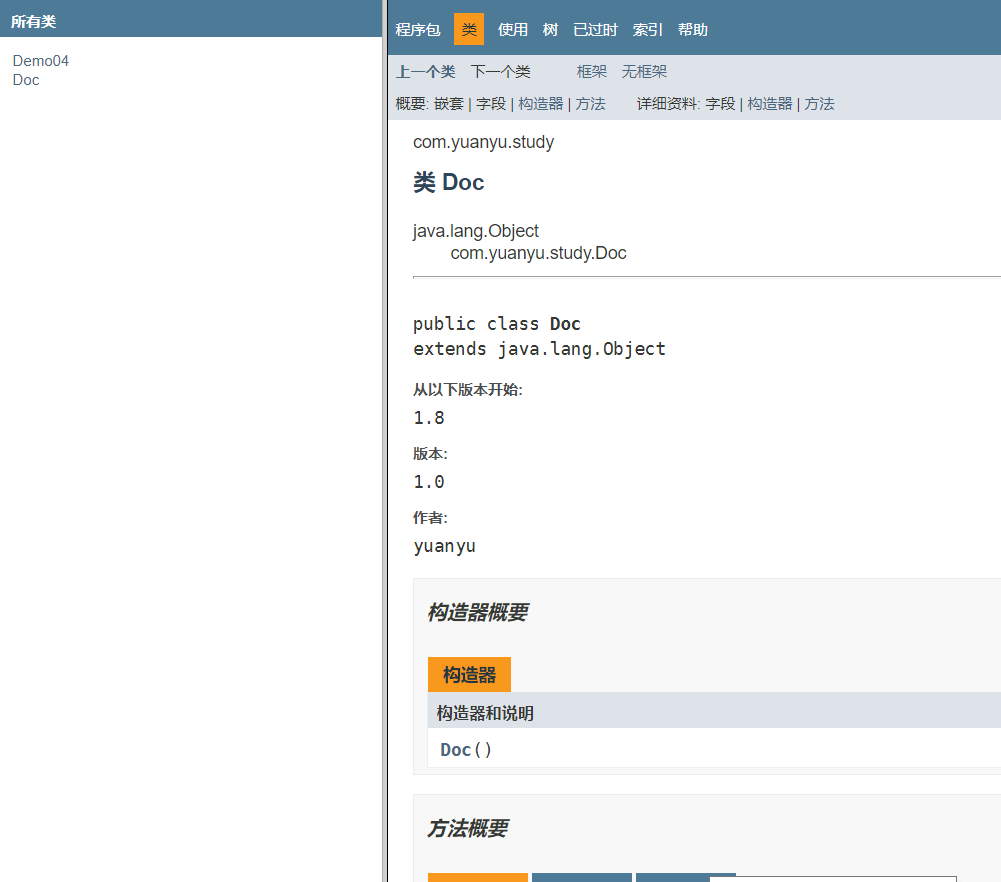
Task: Open the Doc class in sidebar
Action: tap(26, 80)
